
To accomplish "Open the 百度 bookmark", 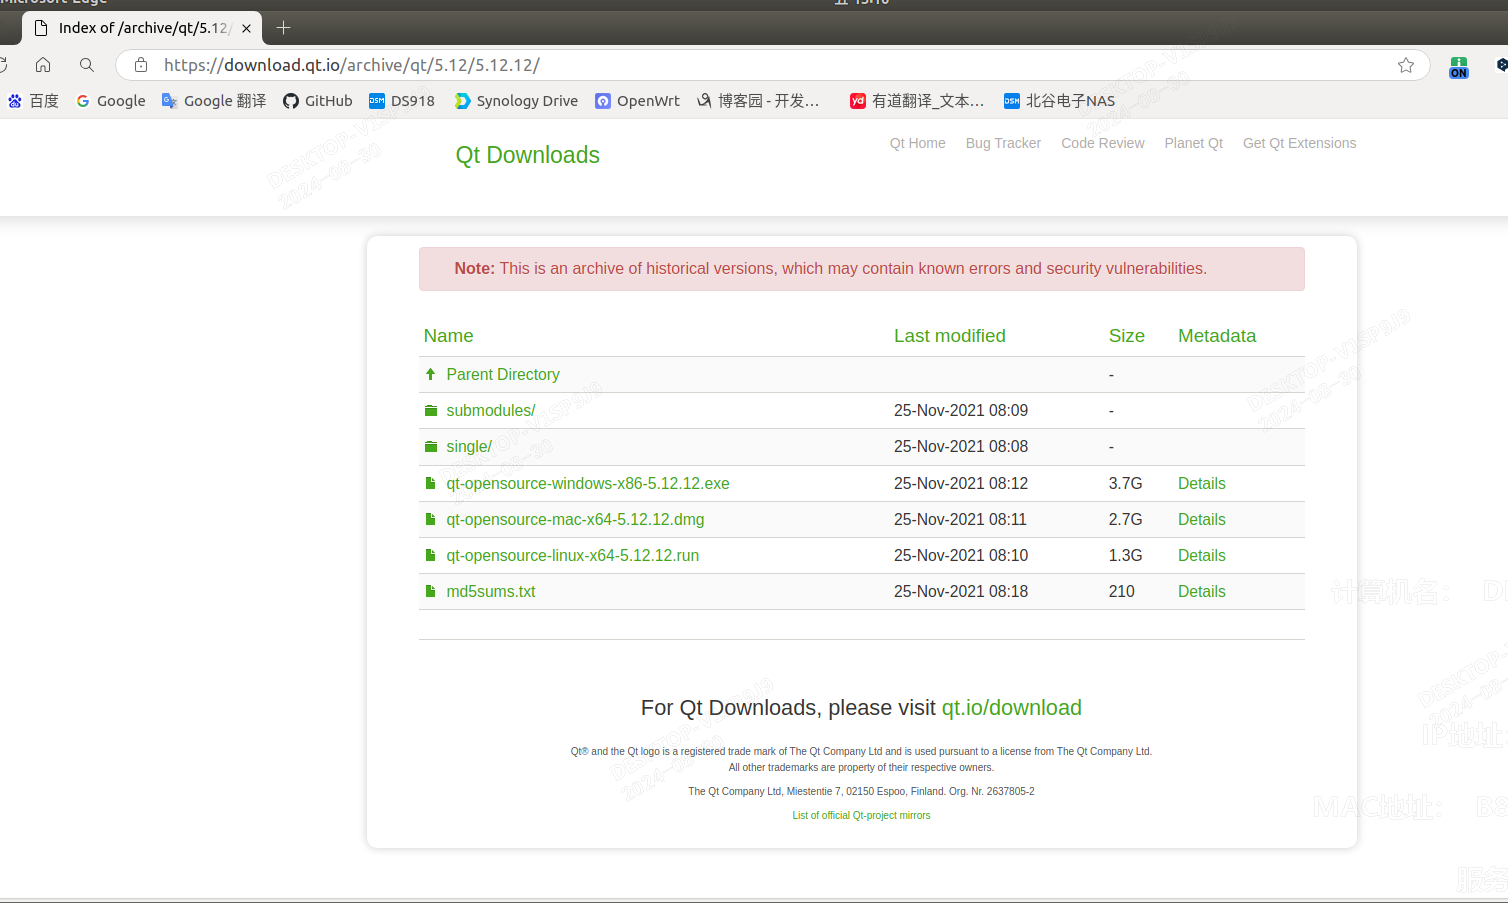I will [33, 101].
